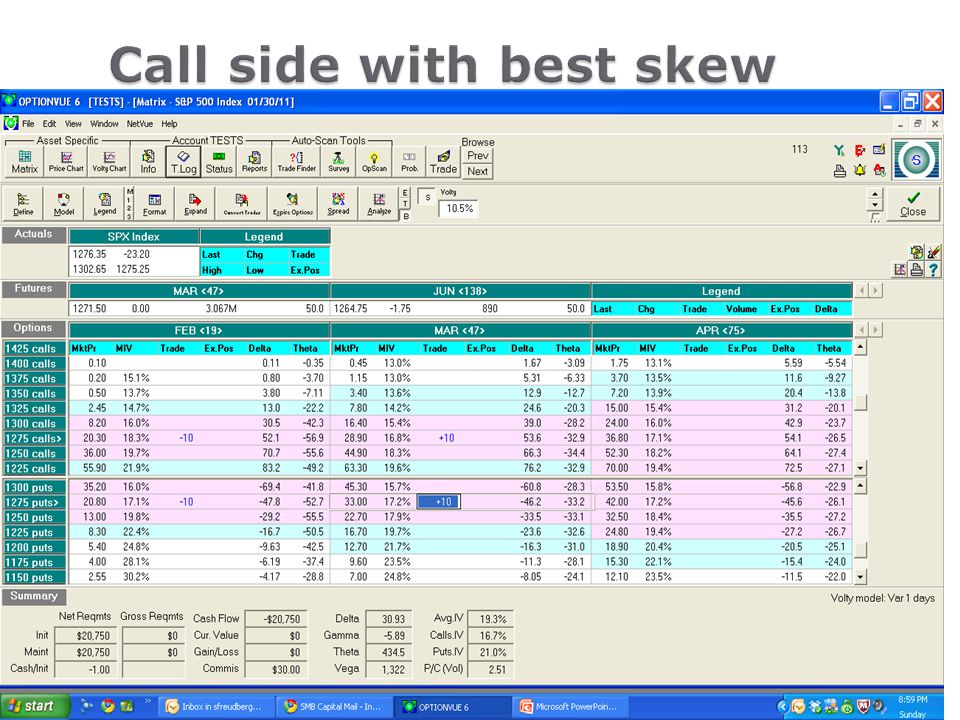Click the Analyze button
This screenshot has width=960, height=720.
379,204
